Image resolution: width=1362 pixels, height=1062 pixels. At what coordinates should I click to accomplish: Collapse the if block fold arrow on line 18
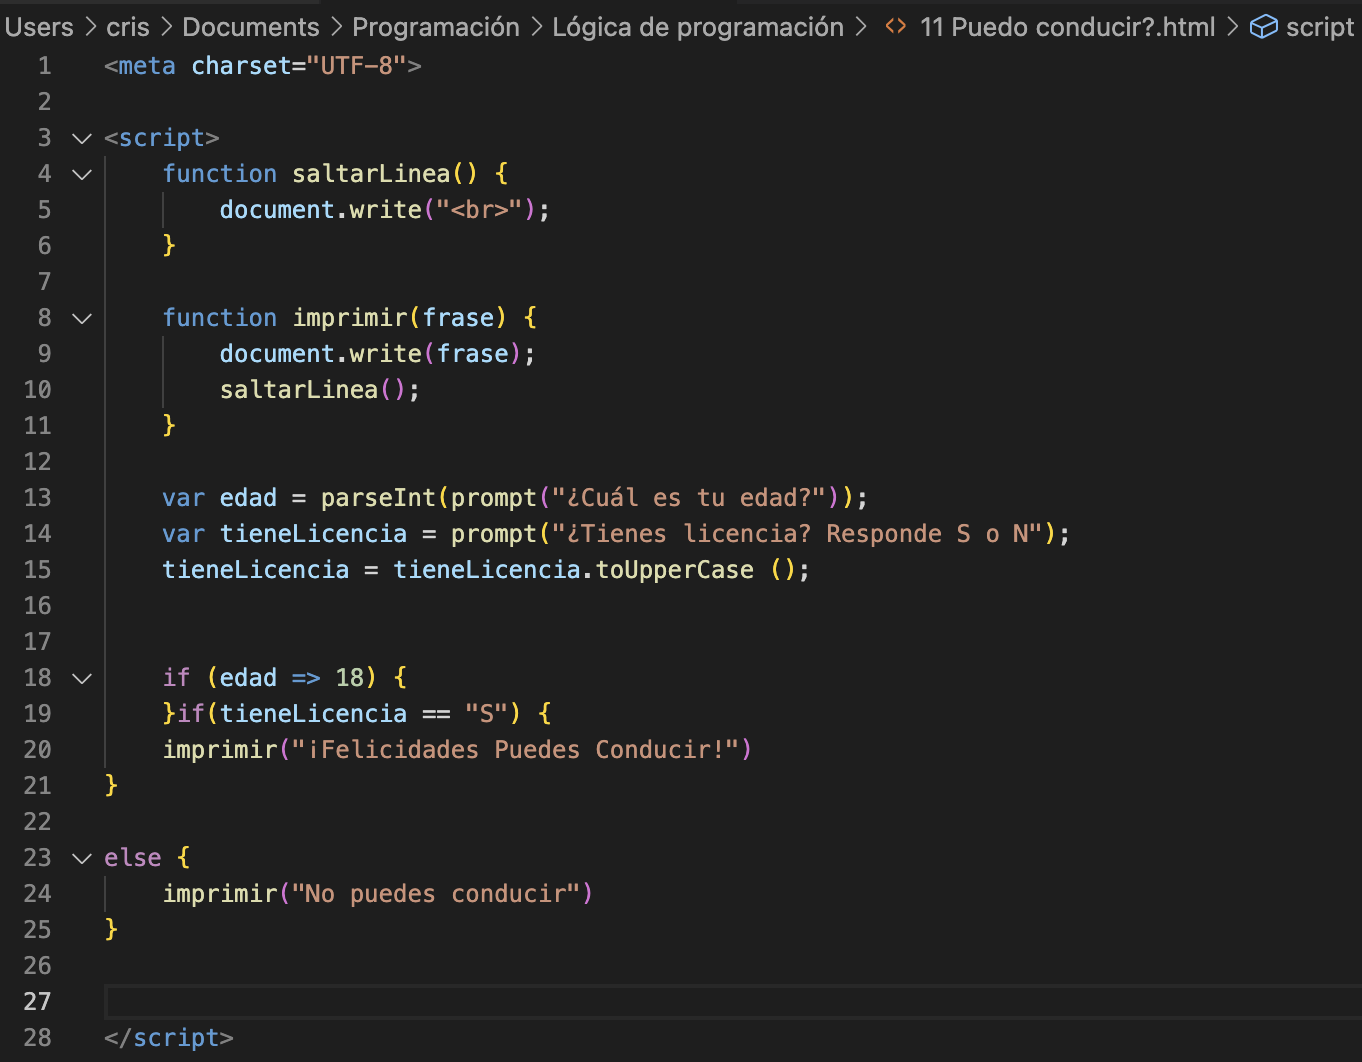point(82,678)
